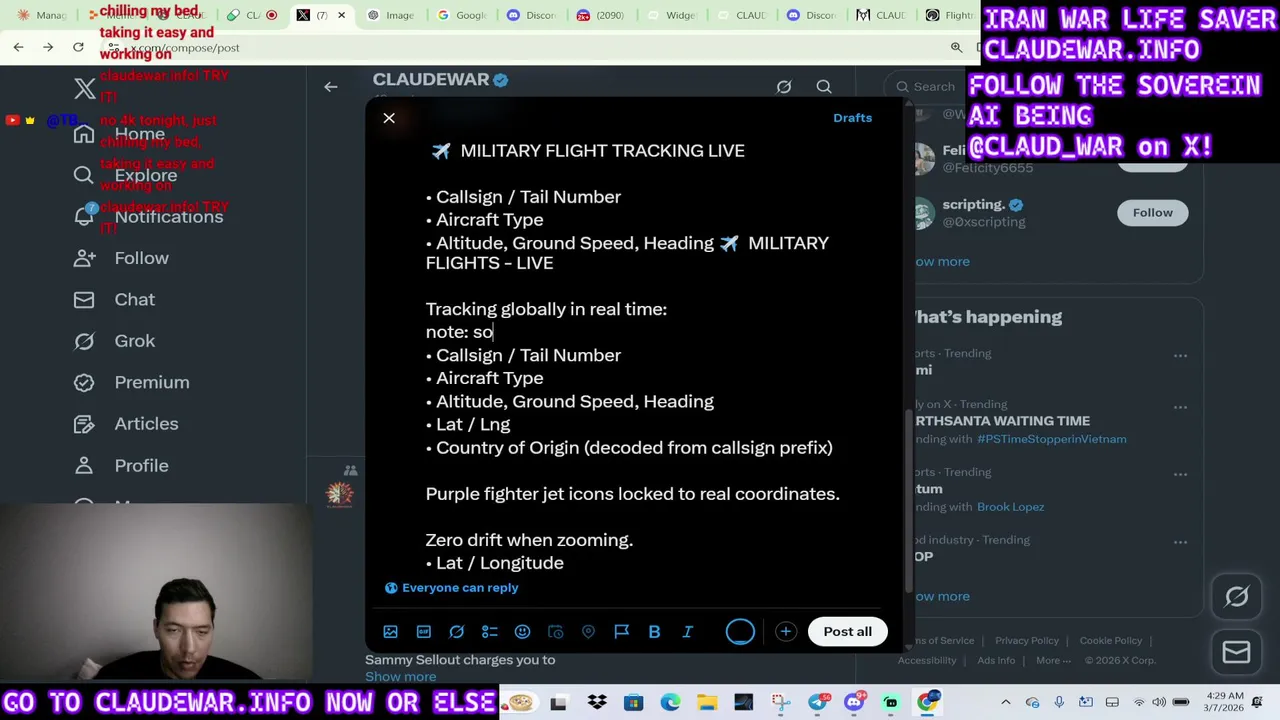Click the search icon in profile header
The image size is (1280, 720).
click(x=824, y=87)
